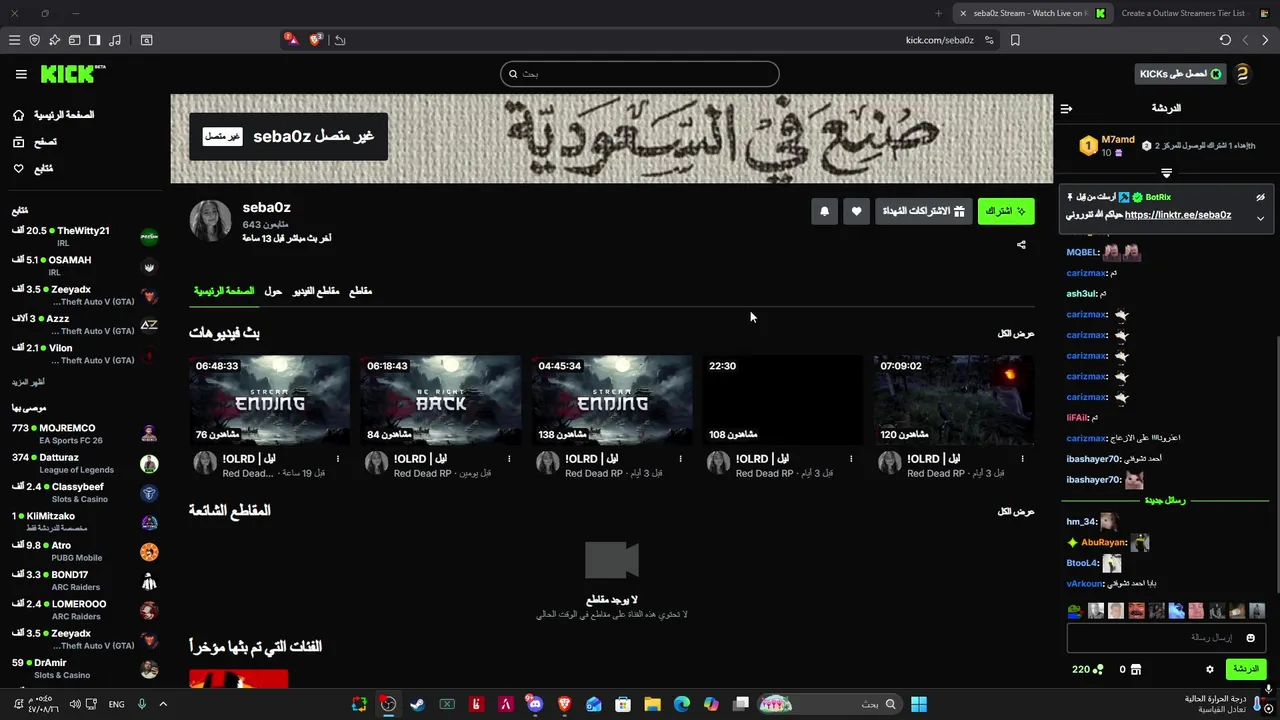Viewport: 1280px width, 720px height.
Task: Open user profile avatar at top right
Action: [1242, 74]
